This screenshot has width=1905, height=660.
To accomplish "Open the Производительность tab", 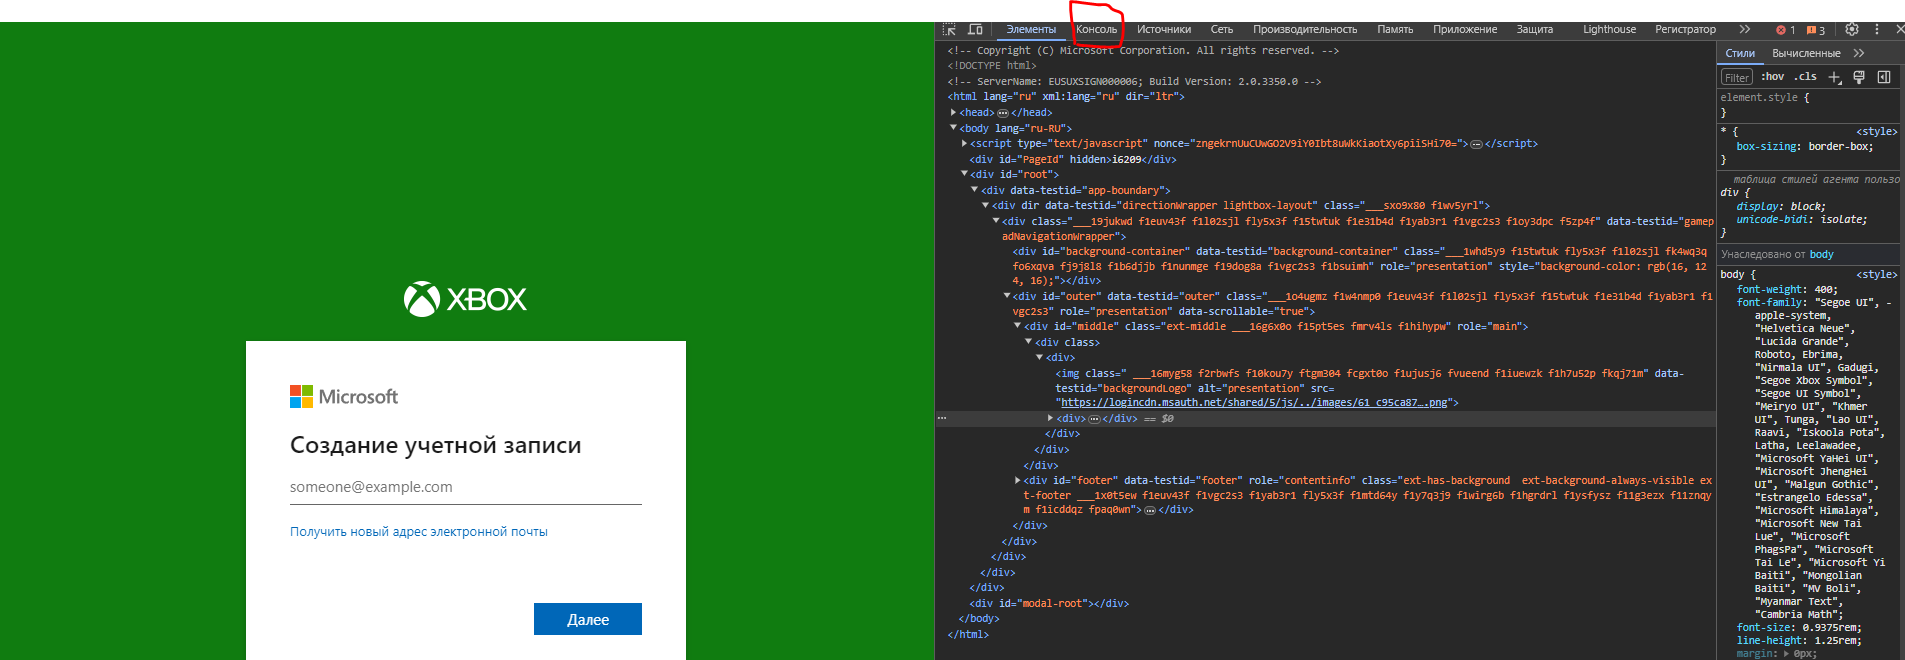I will (x=1305, y=30).
